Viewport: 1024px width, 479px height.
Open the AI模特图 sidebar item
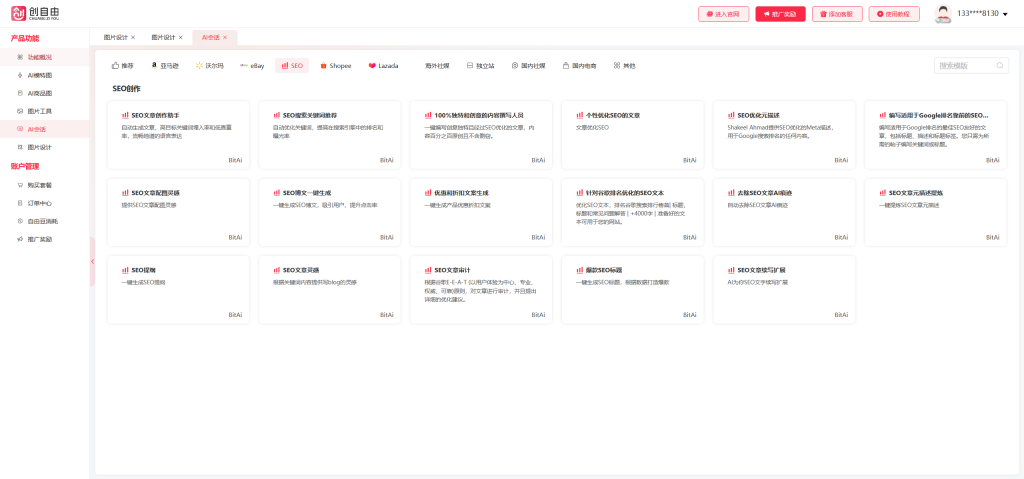click(x=39, y=75)
